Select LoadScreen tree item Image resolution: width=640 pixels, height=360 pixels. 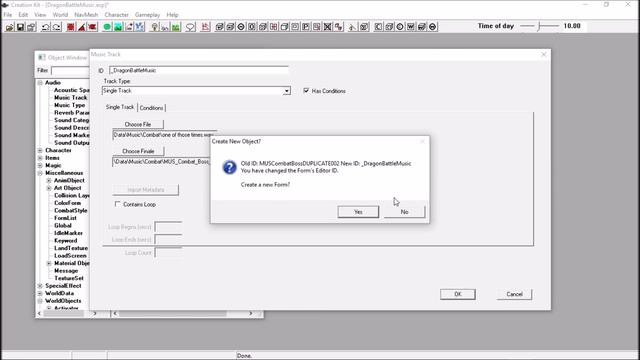pyautogui.click(x=70, y=256)
